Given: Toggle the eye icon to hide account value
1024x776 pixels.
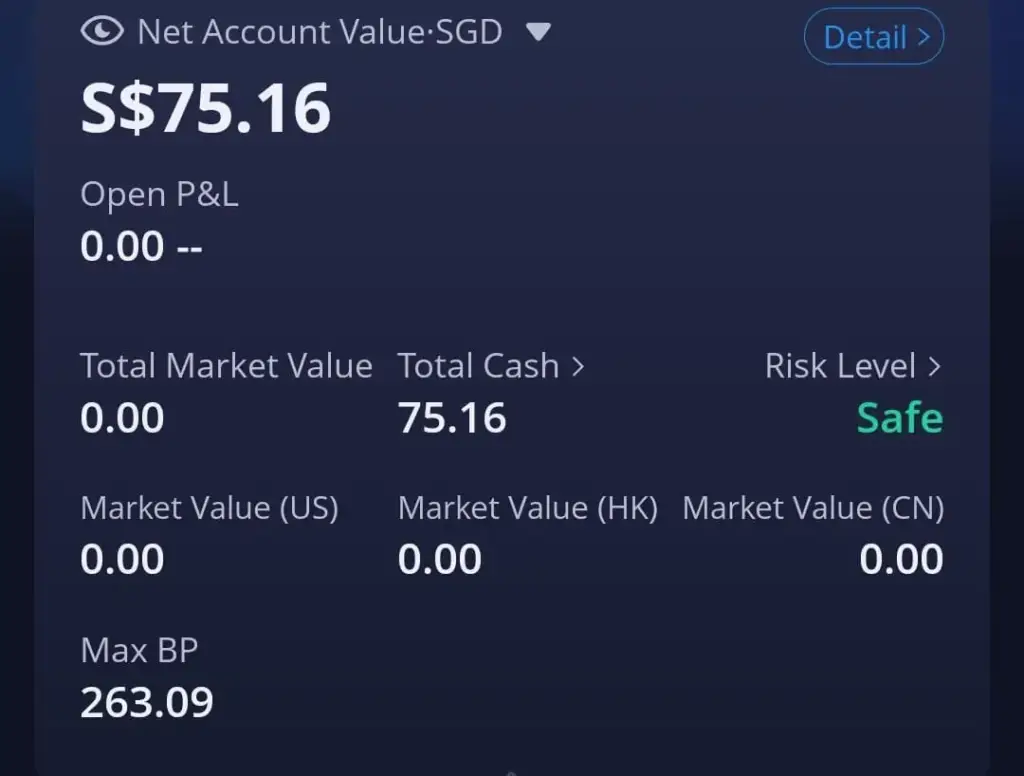Looking at the screenshot, I should (x=102, y=31).
